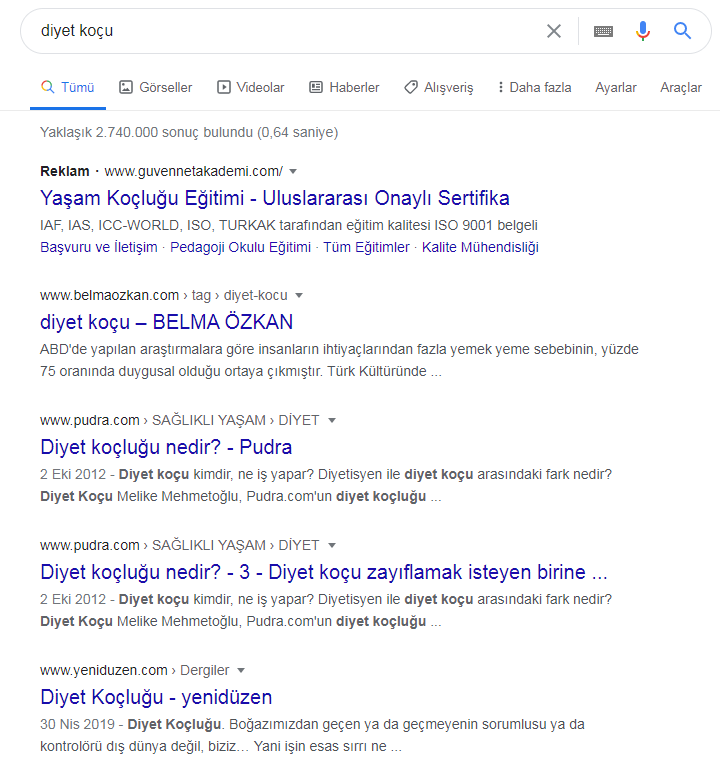Open the Daha fazla menu
The height and width of the screenshot is (777, 720).
tap(535, 88)
